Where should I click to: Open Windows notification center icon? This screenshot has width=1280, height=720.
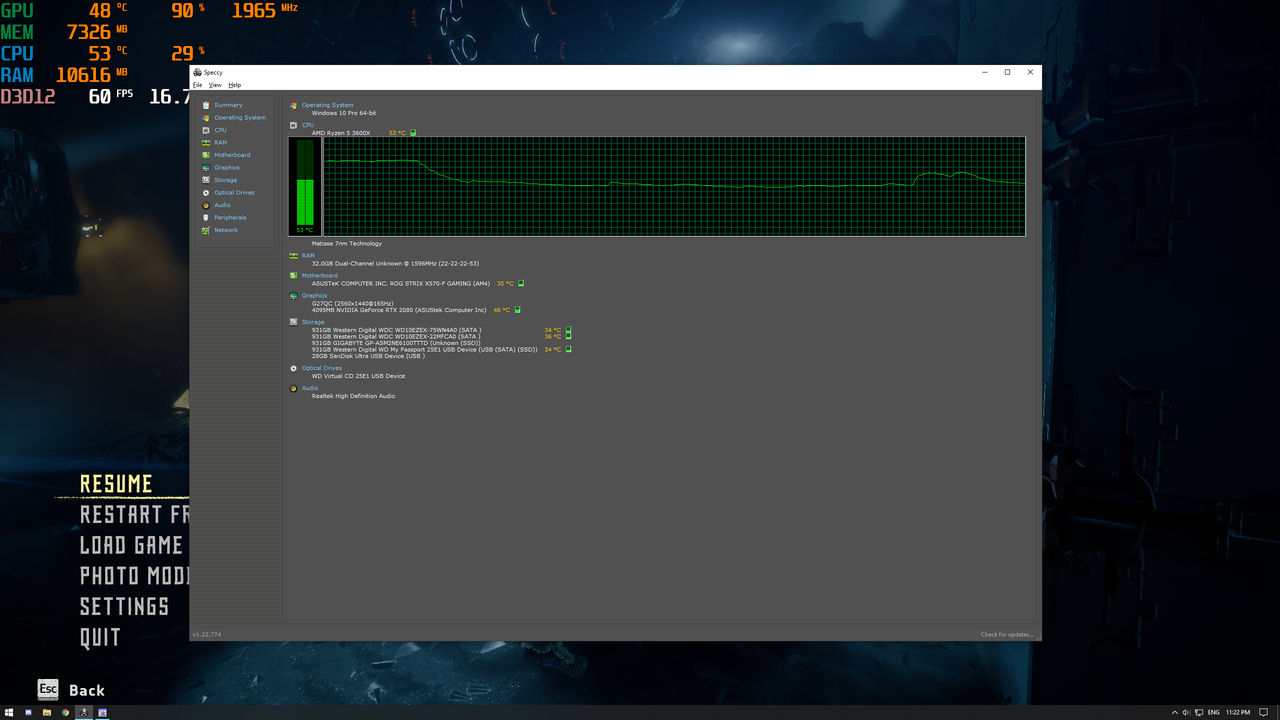coord(1263,713)
